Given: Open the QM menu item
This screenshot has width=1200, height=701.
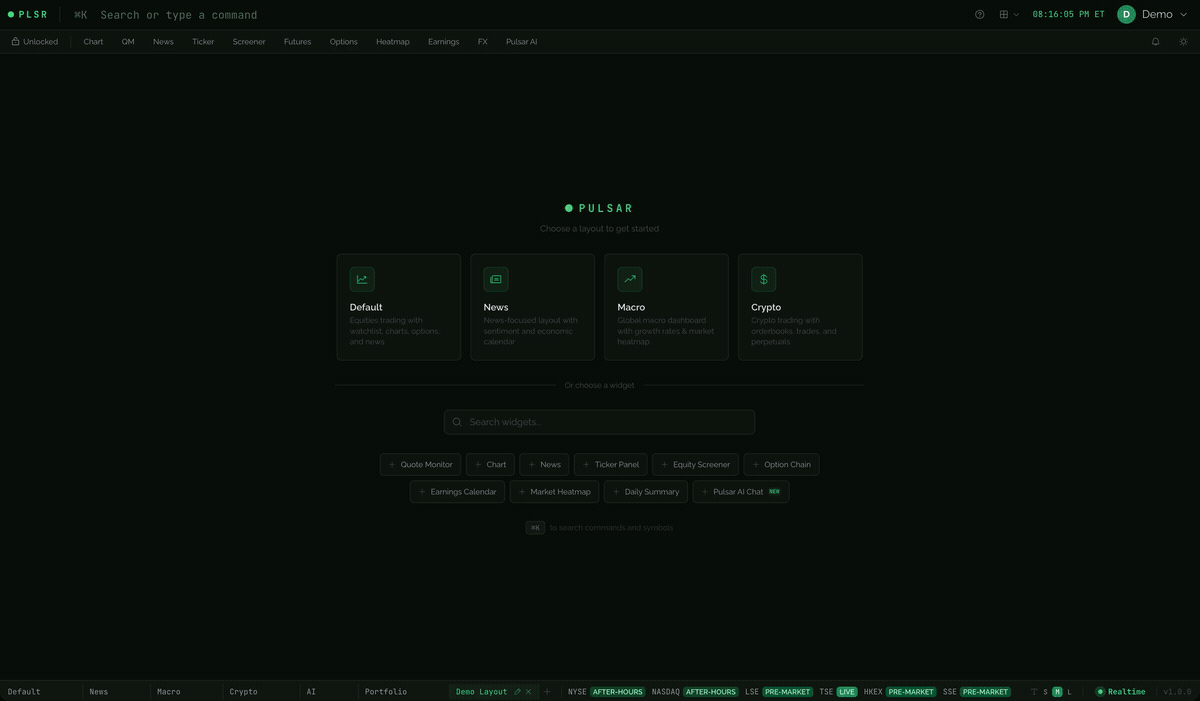Looking at the screenshot, I should (128, 42).
